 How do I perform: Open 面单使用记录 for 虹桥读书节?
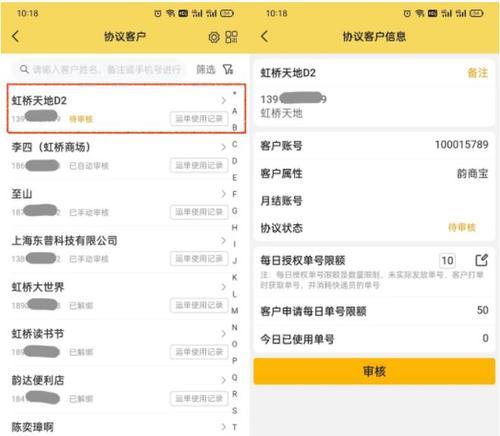coord(199,352)
